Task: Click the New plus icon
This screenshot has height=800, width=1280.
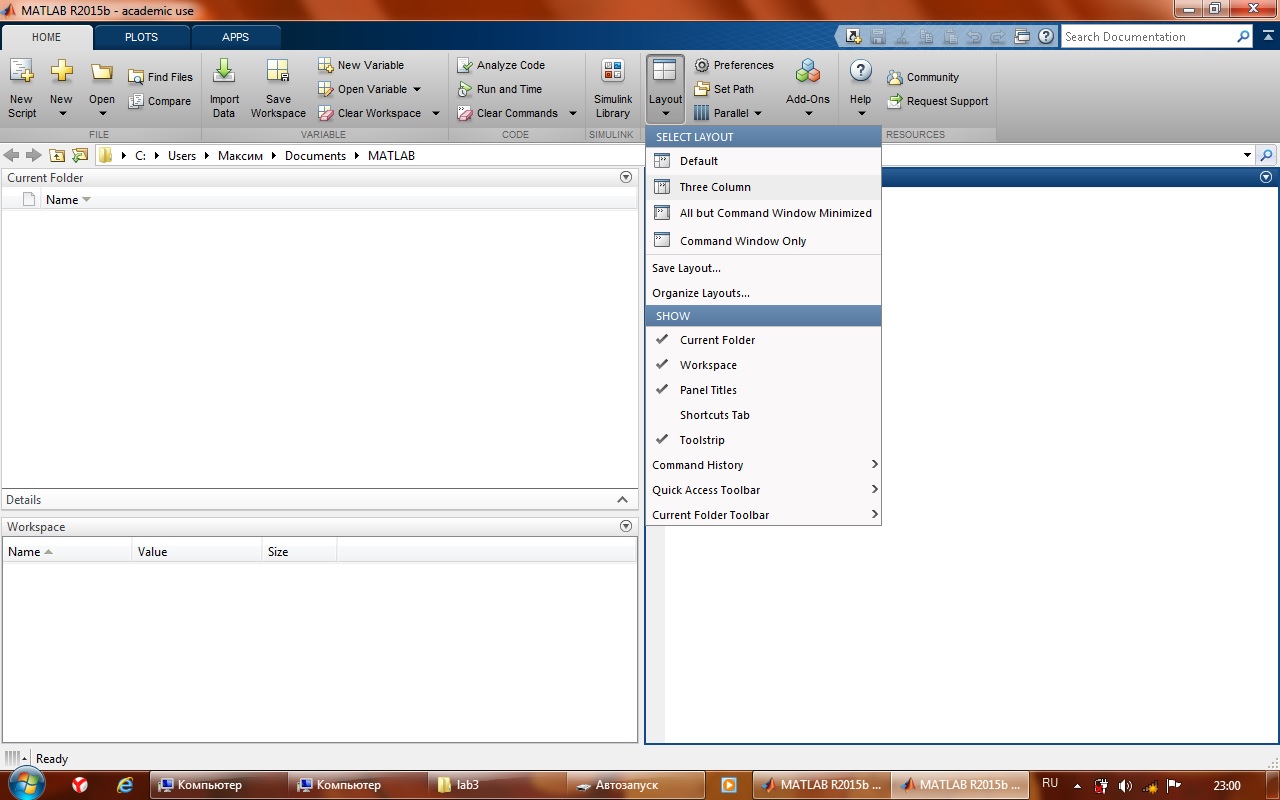Action: click(61, 72)
